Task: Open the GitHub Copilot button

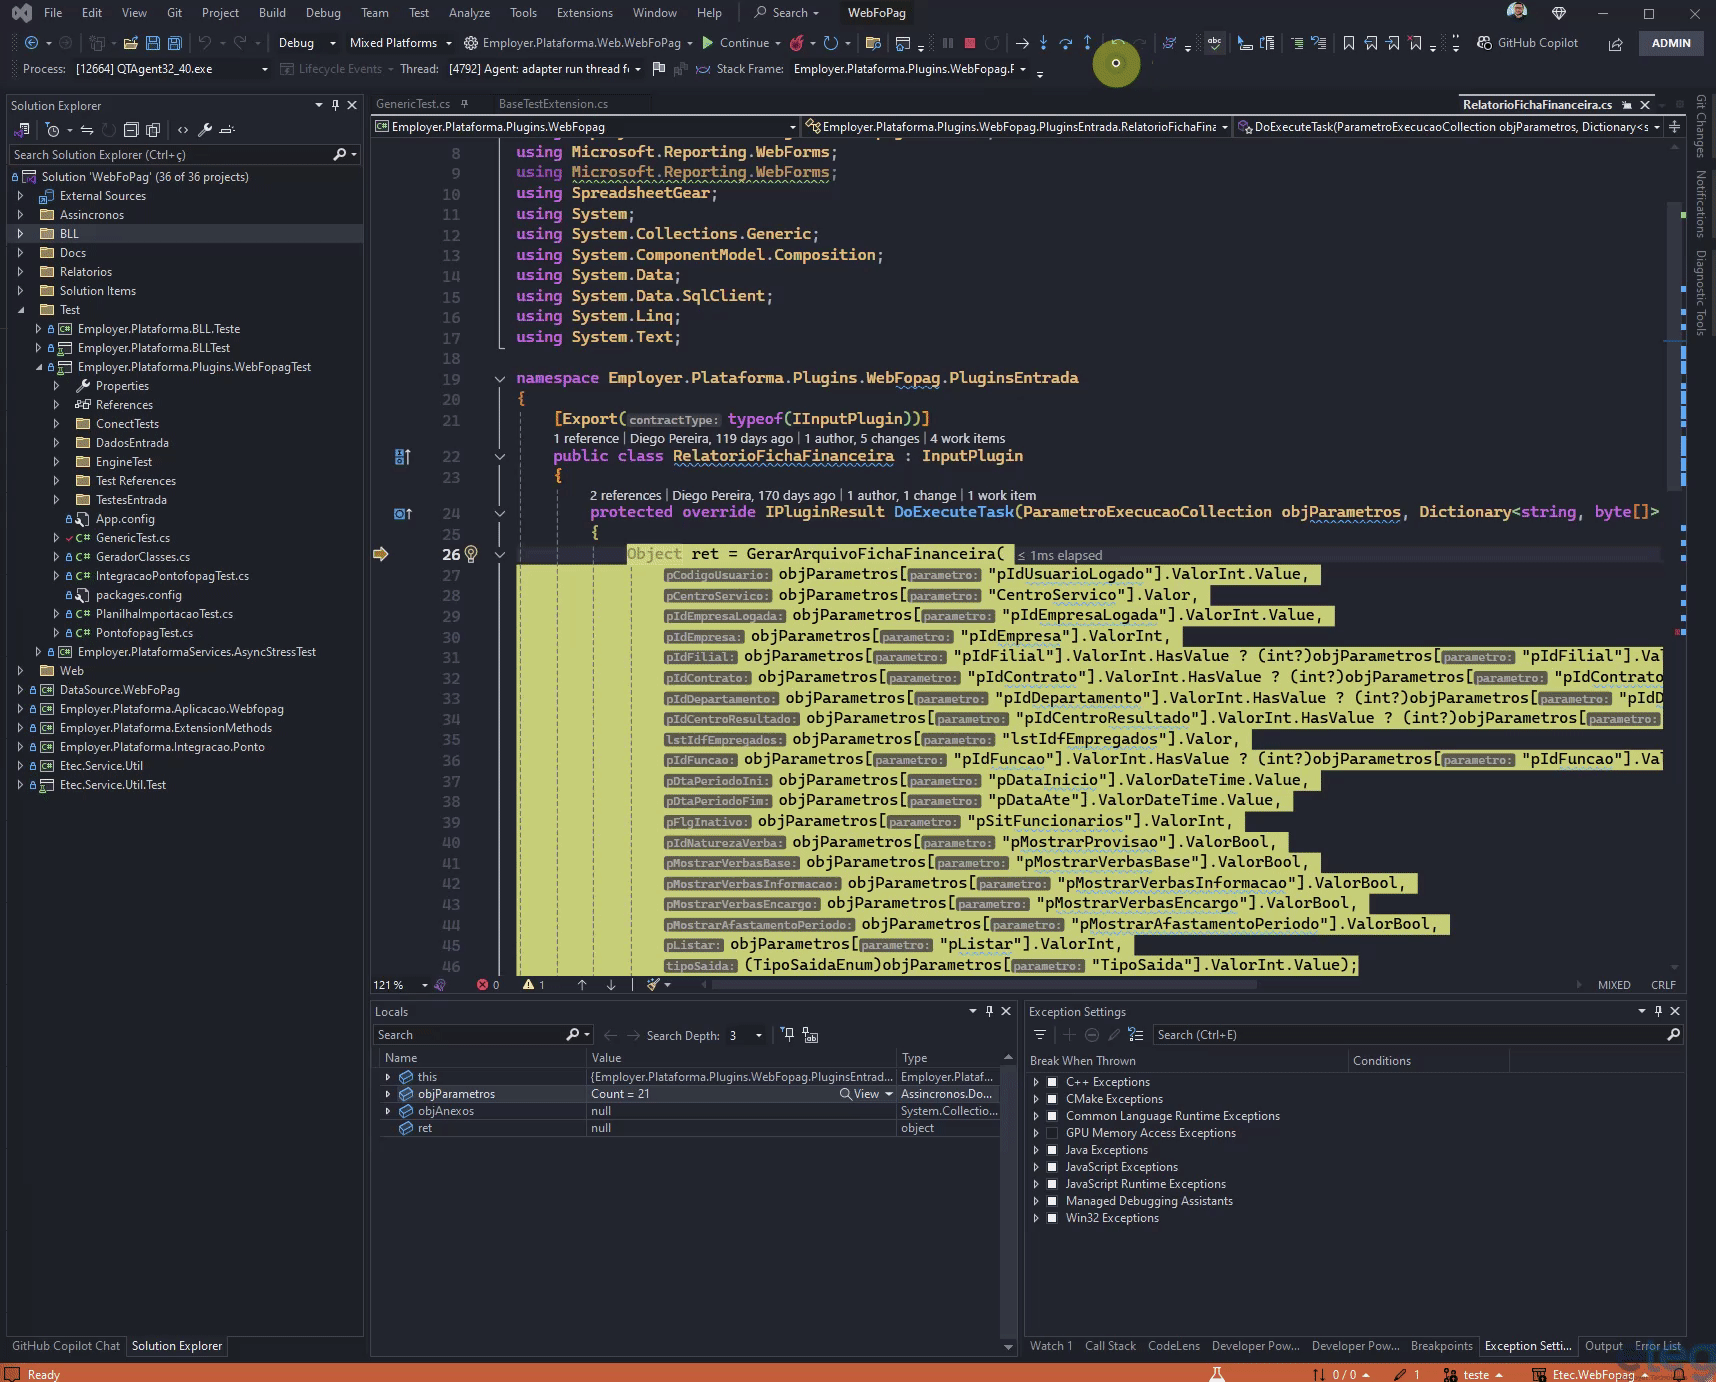Action: point(1528,43)
